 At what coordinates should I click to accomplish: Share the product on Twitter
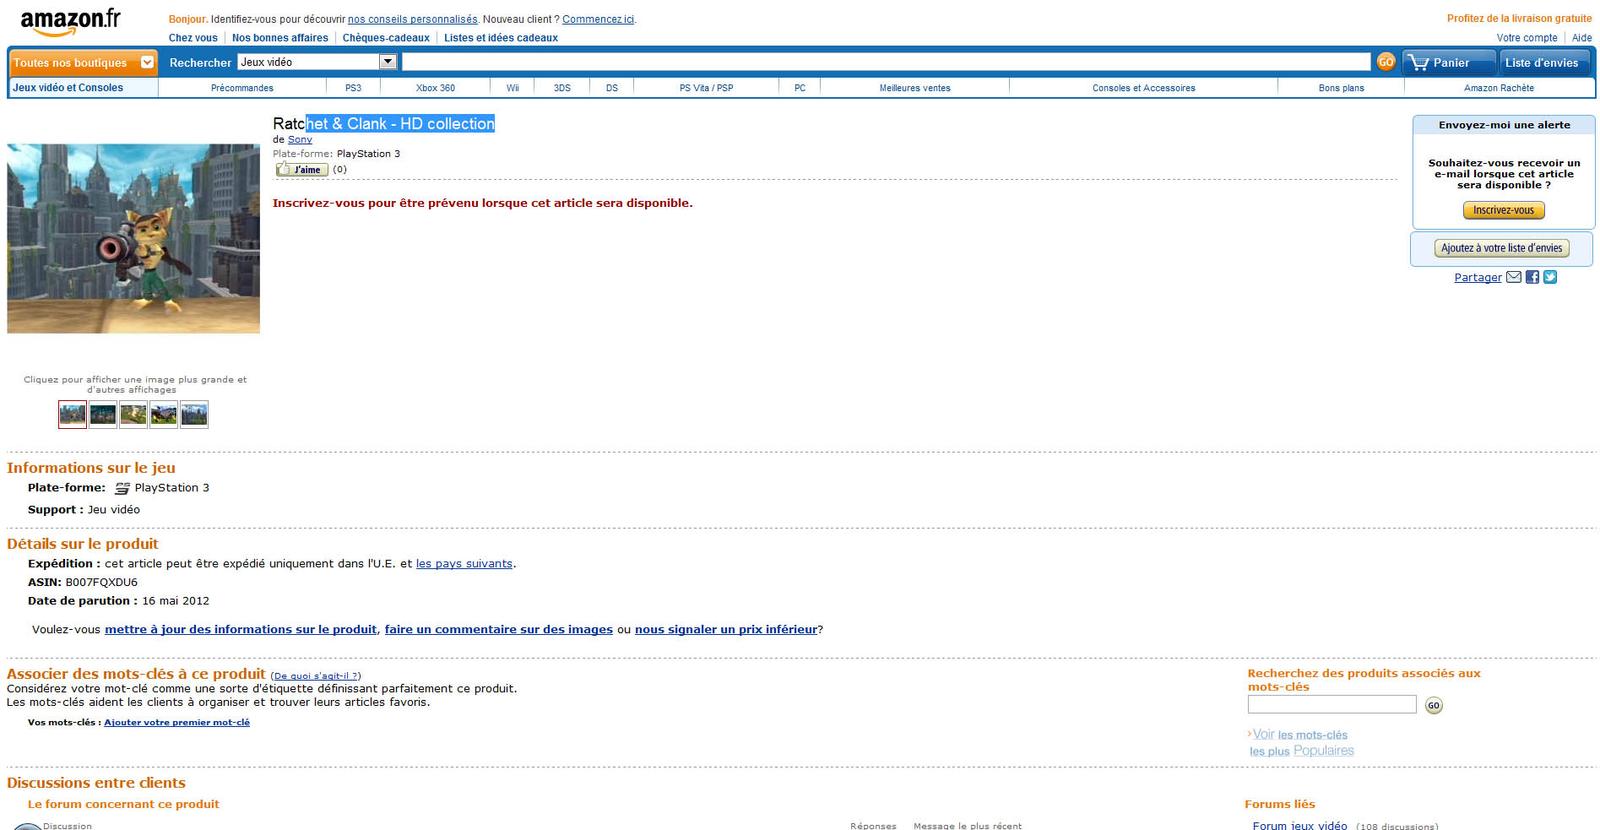coord(1550,277)
